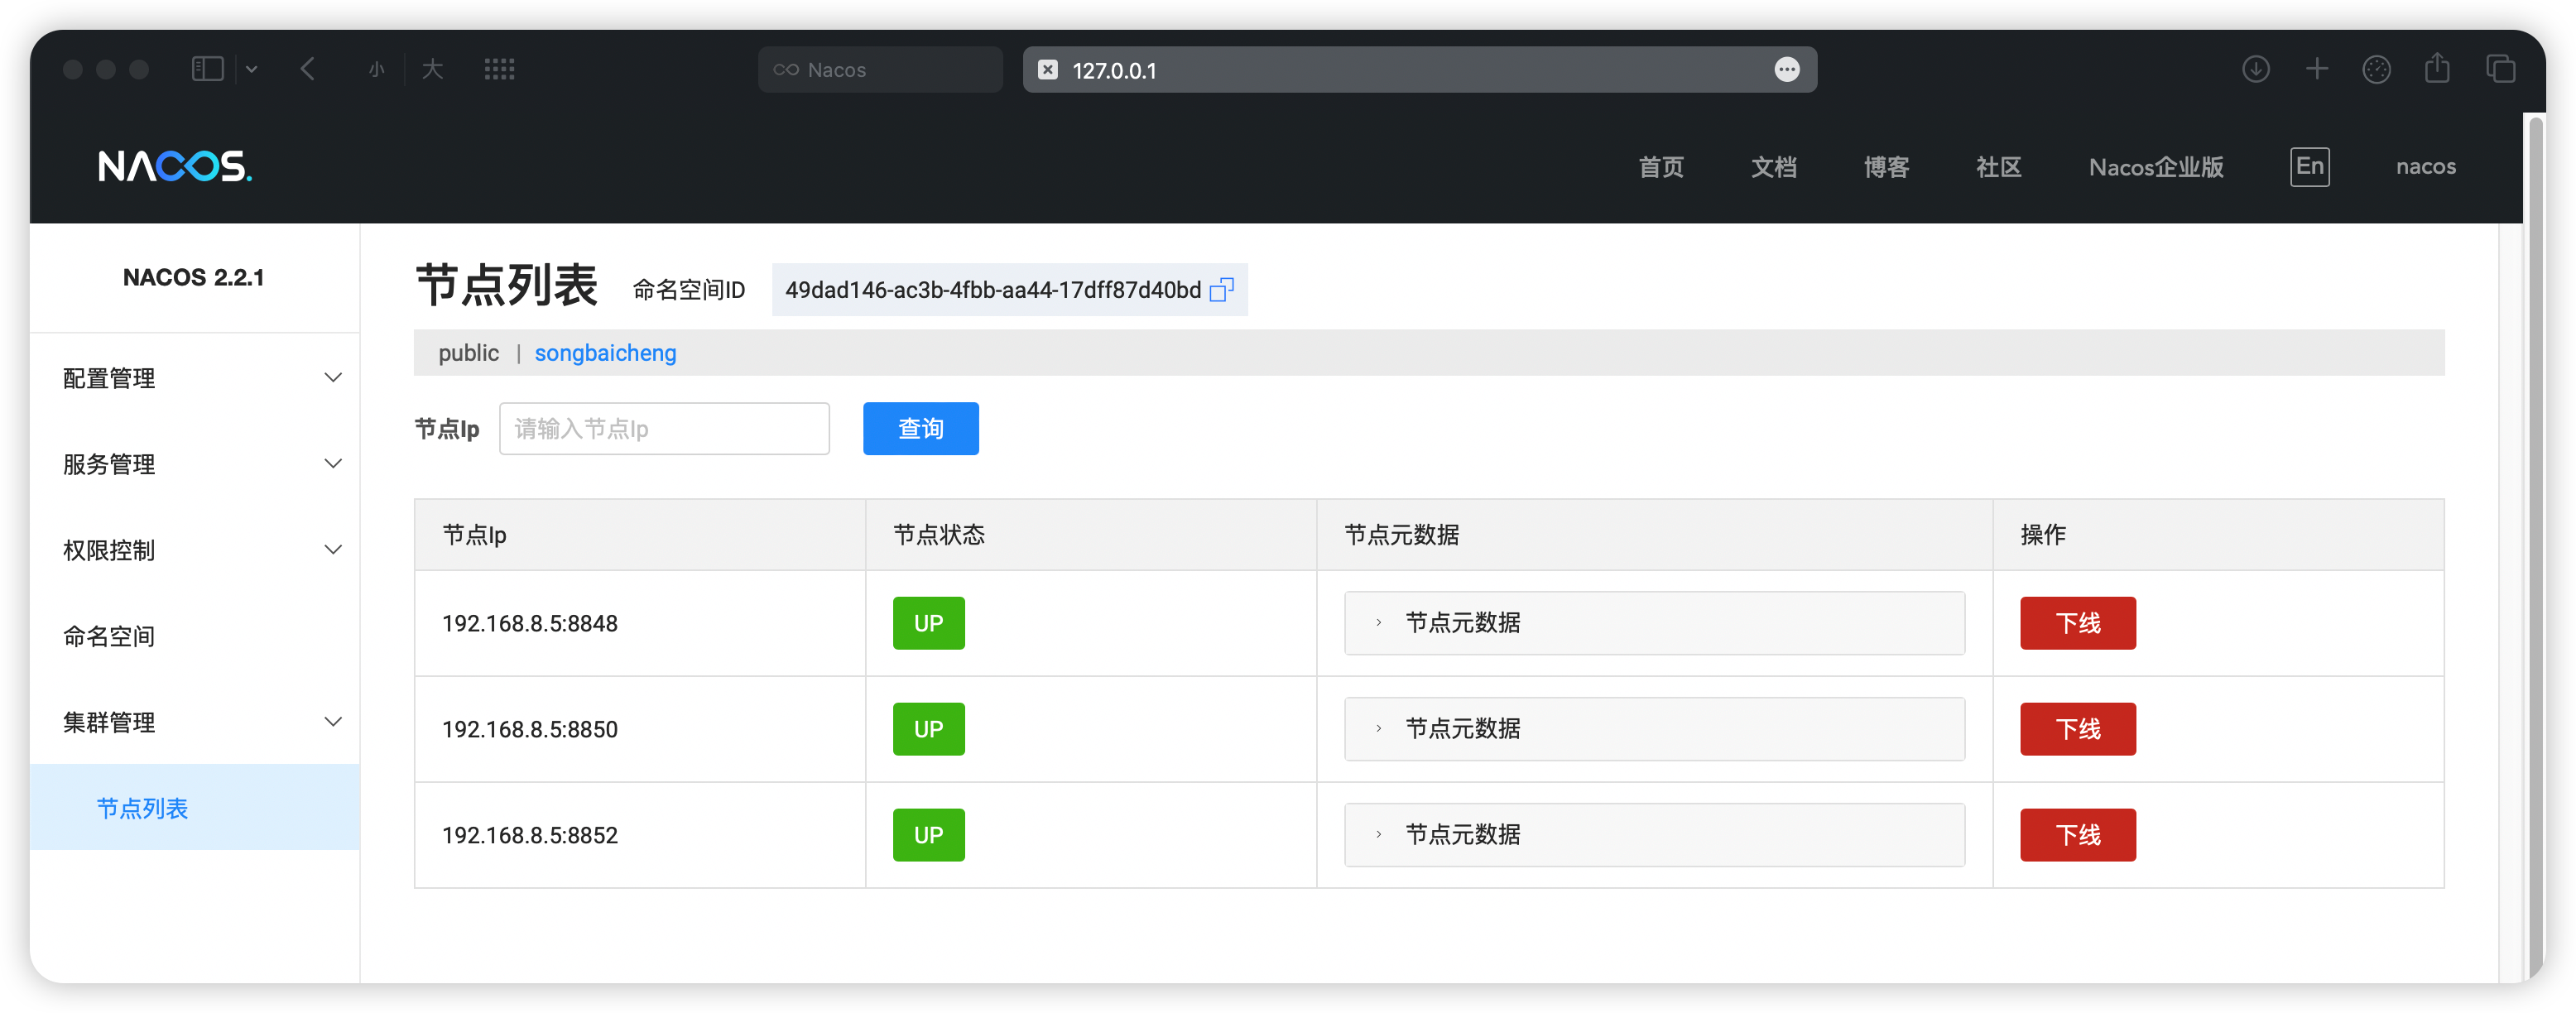
Task: Expand 节点元数据 for 192.168.8.5:8848
Action: [x=1654, y=622]
